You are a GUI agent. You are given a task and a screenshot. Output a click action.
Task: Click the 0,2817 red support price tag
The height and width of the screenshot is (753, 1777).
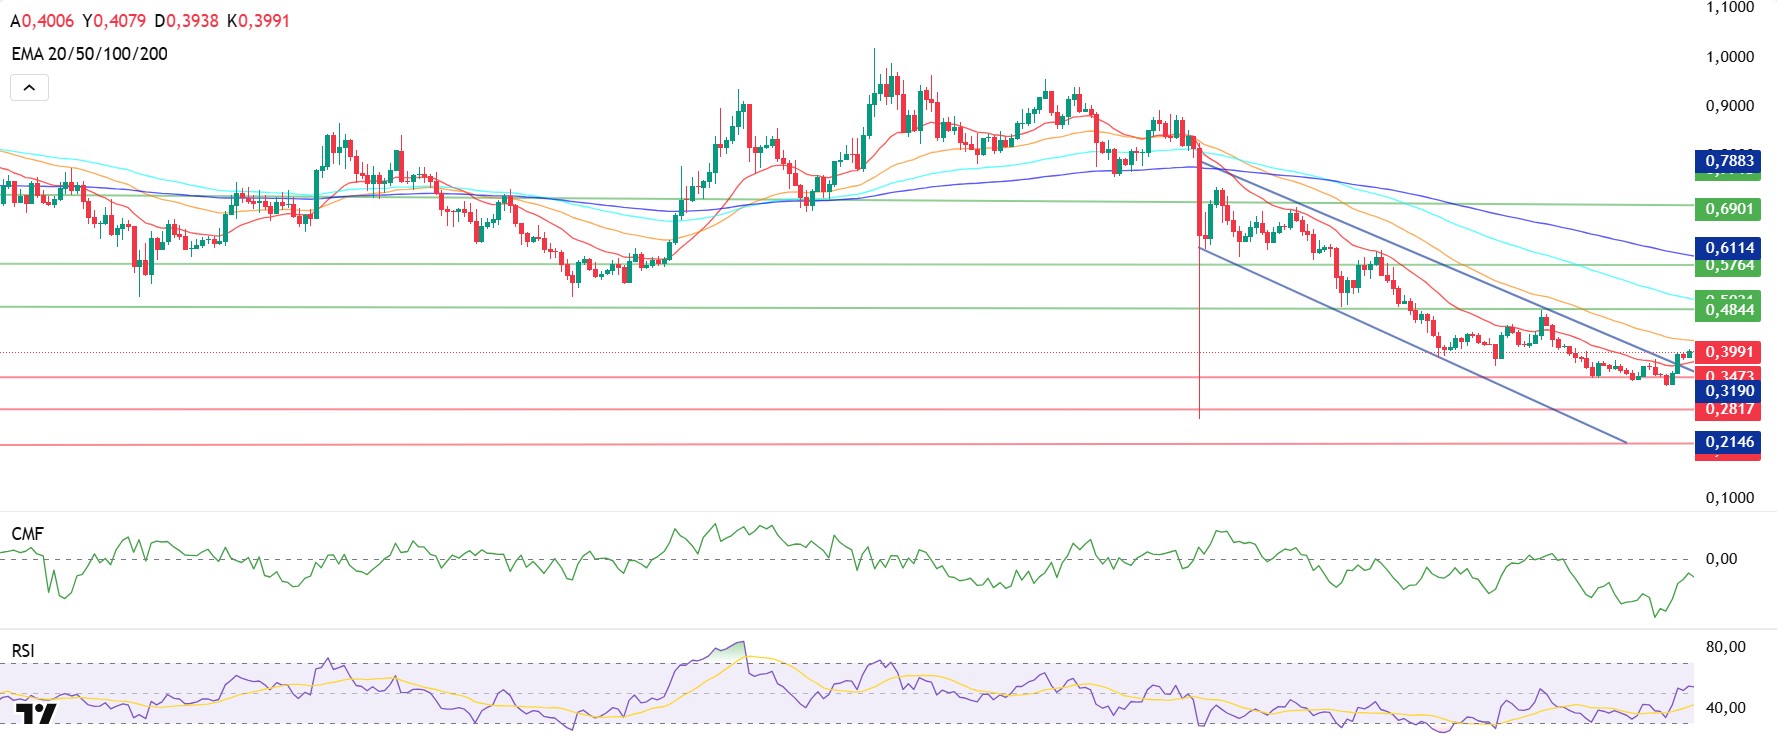(1729, 410)
